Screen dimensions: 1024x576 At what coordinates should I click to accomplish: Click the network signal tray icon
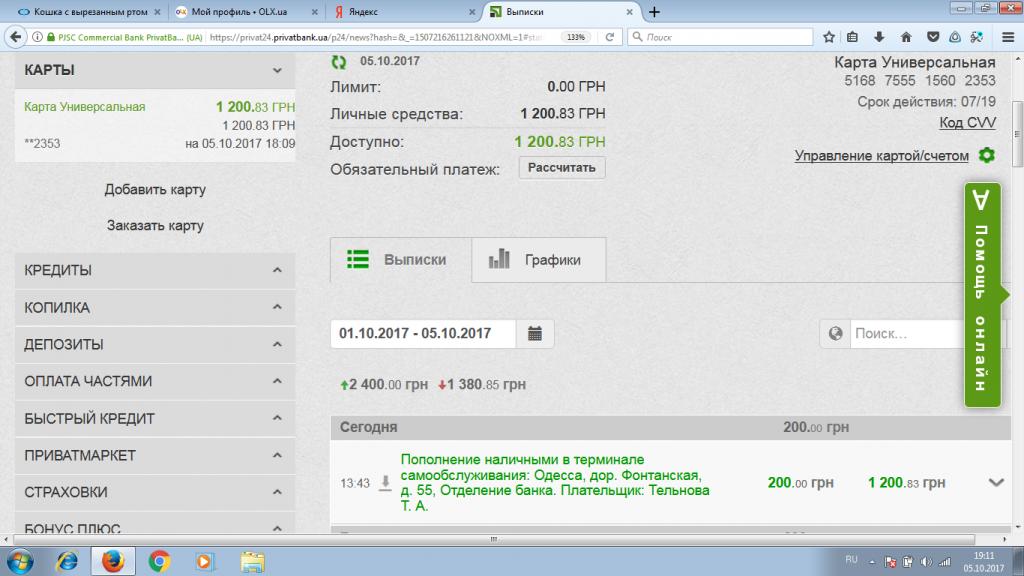945,562
